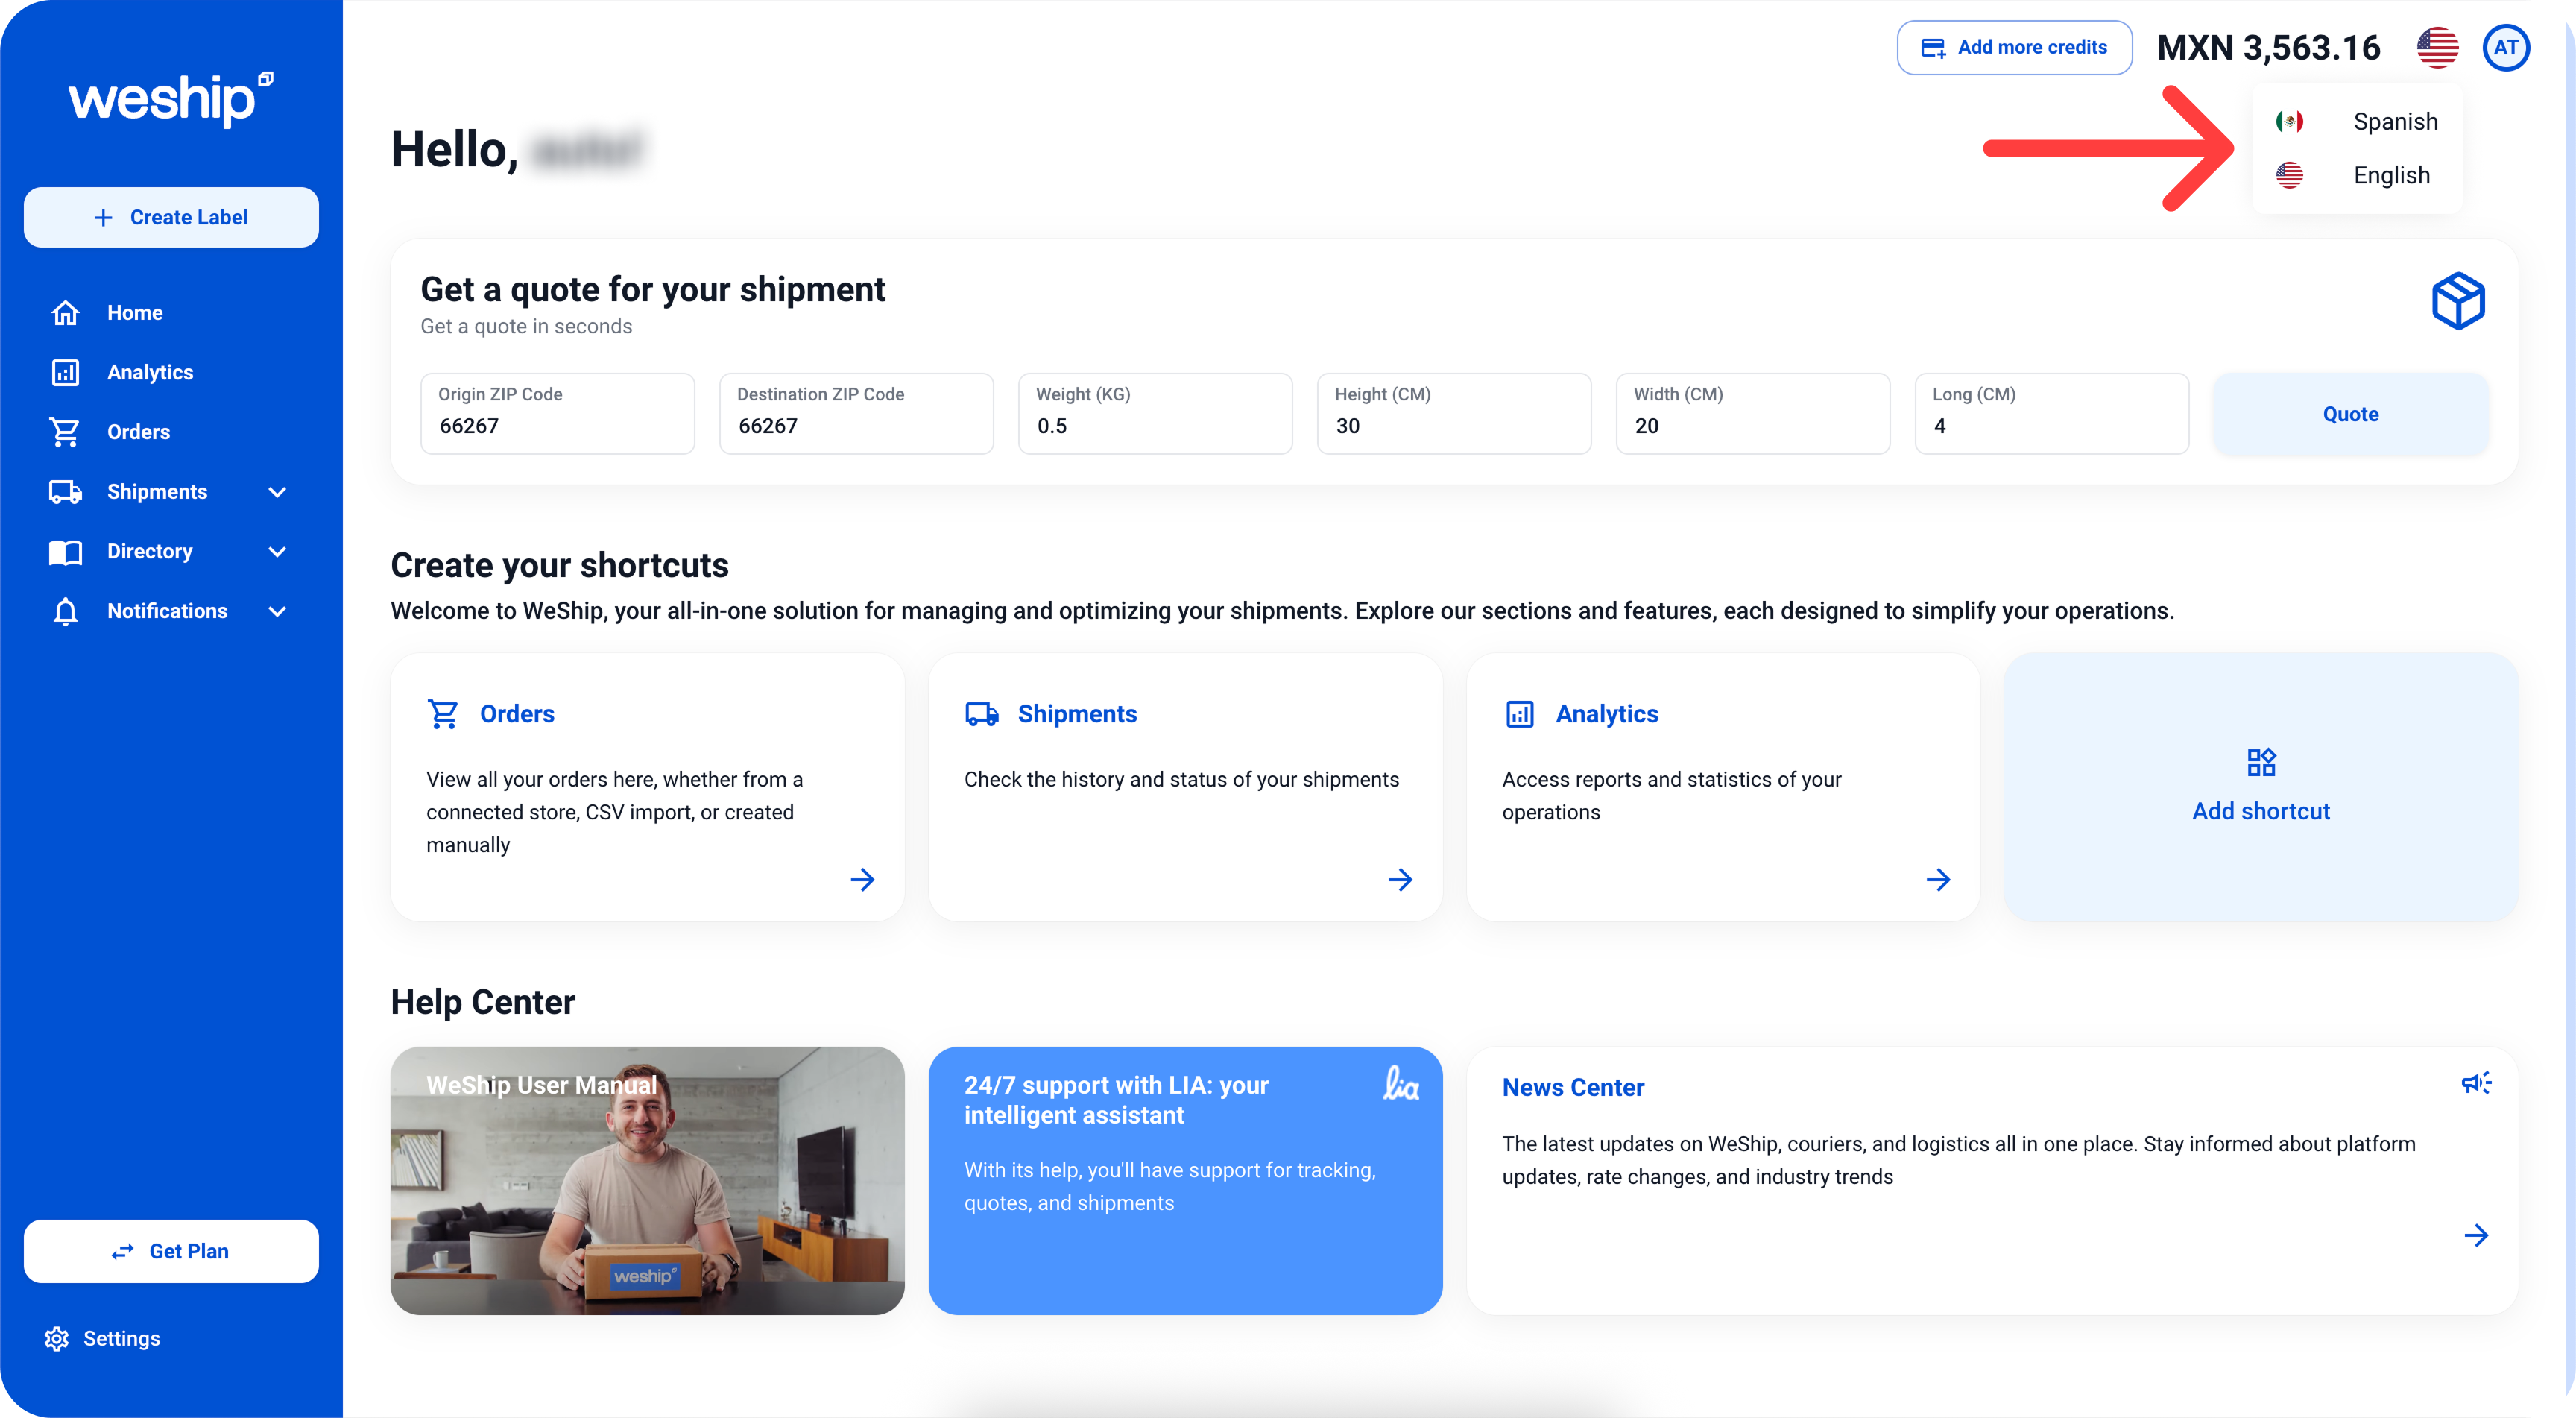The width and height of the screenshot is (2576, 1418).
Task: Click the plus icon in Create Label
Action: pyautogui.click(x=103, y=217)
